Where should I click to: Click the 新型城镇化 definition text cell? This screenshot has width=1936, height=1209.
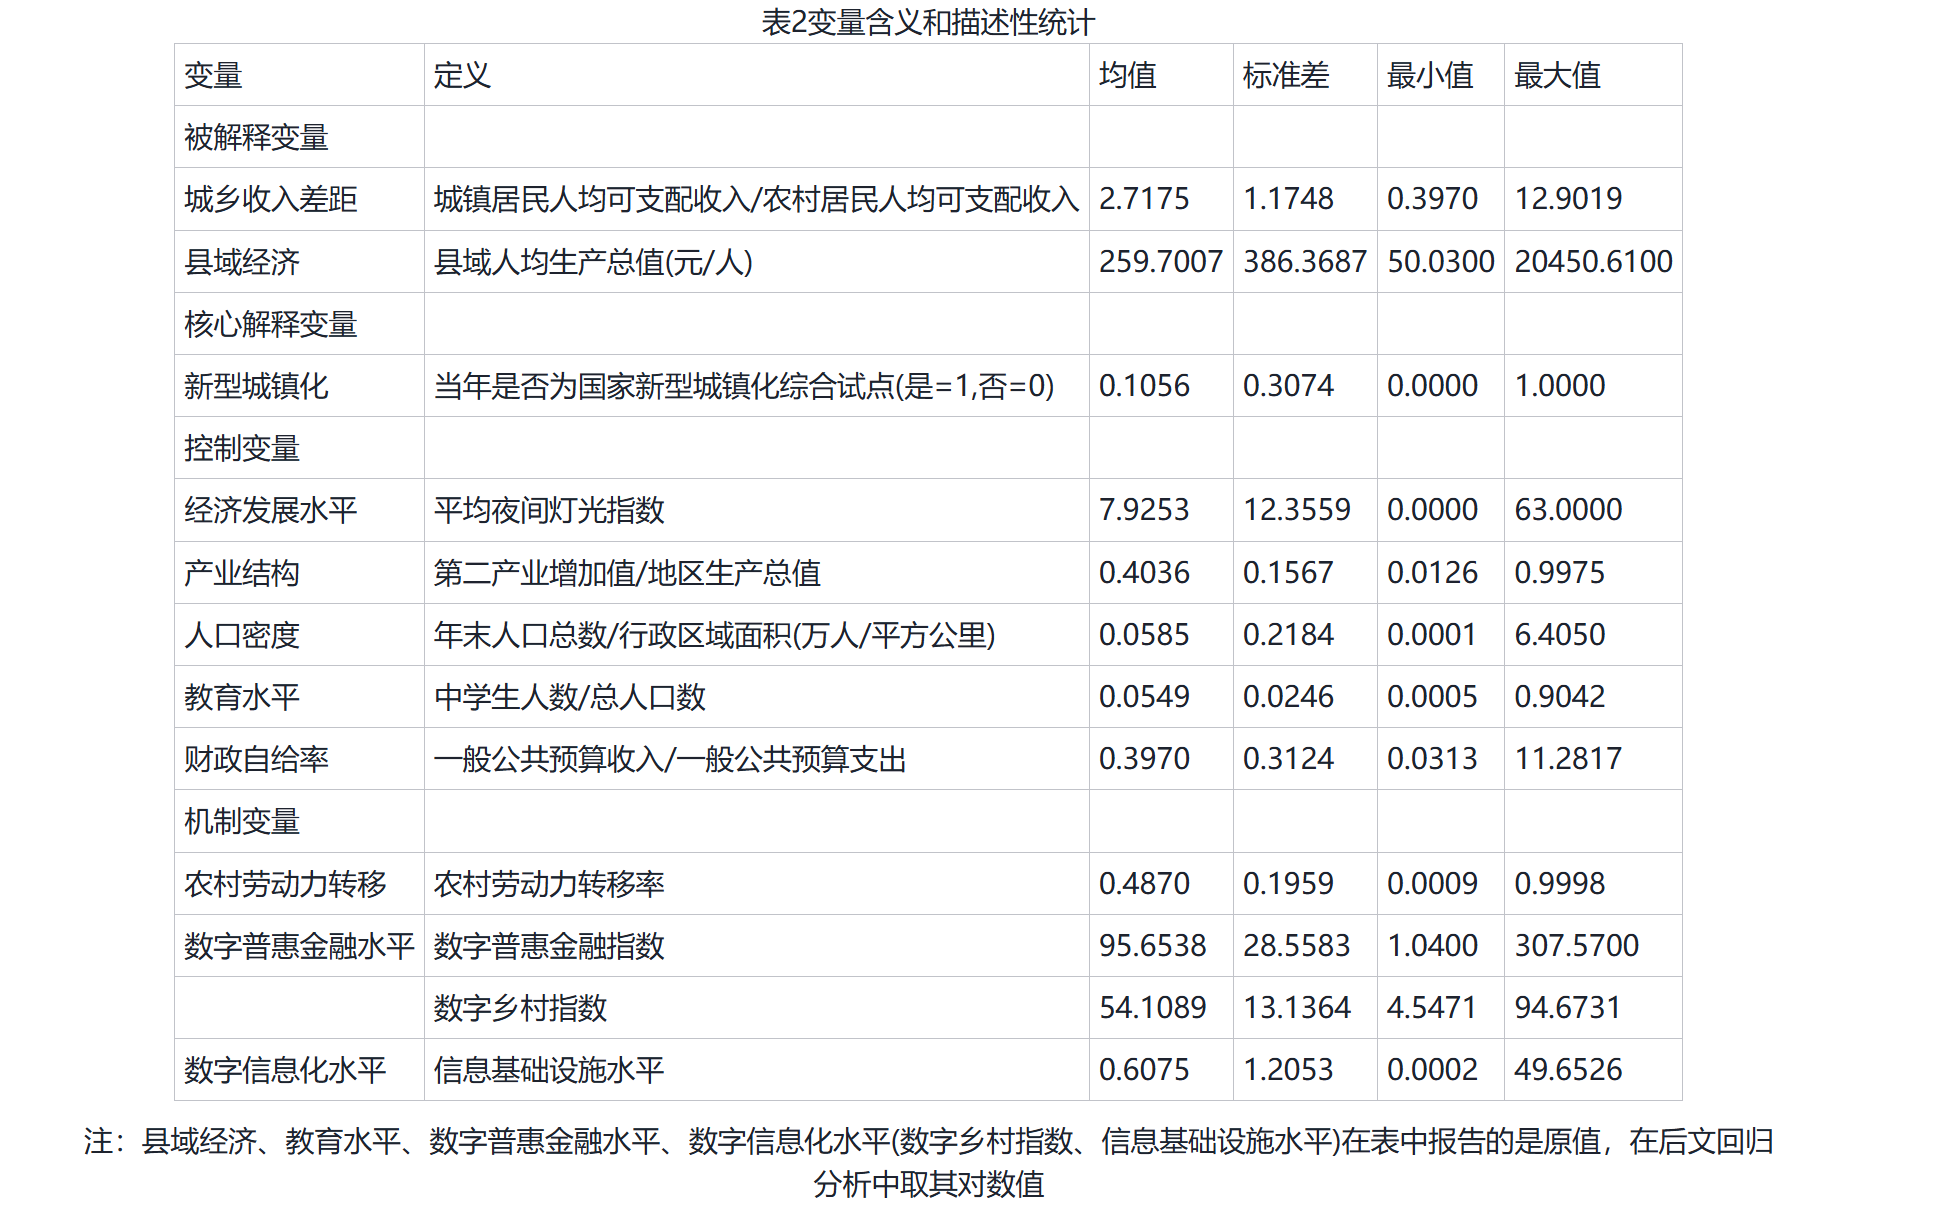click(x=744, y=386)
